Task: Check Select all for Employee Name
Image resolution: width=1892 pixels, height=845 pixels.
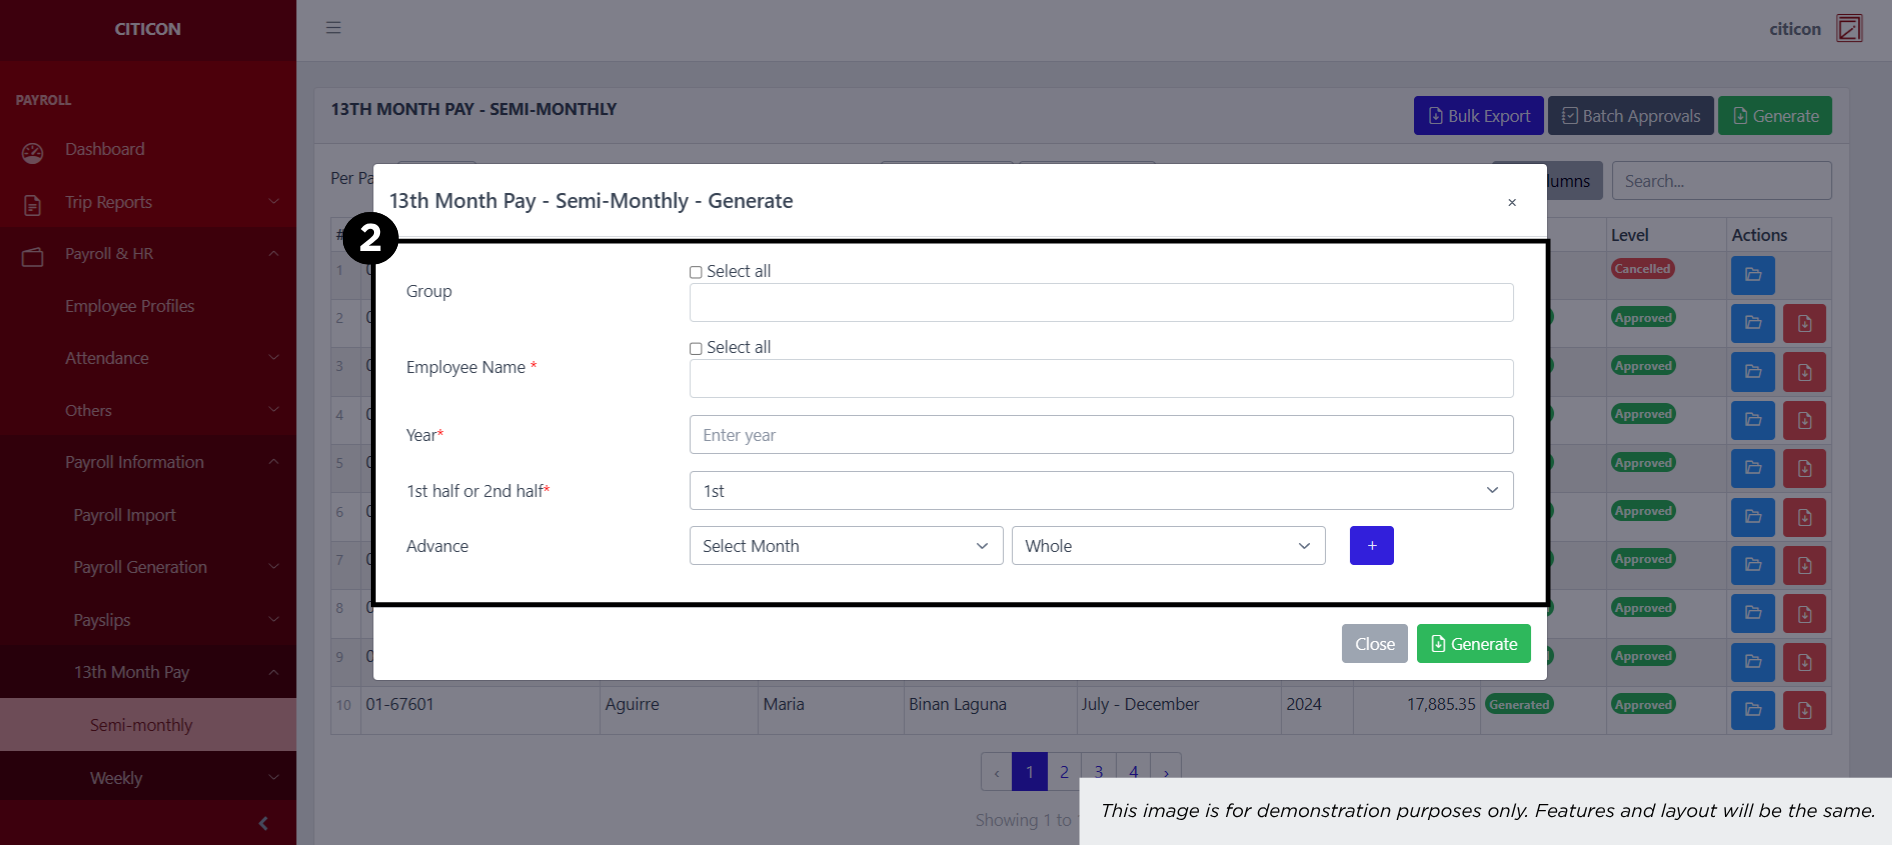Action: click(696, 348)
